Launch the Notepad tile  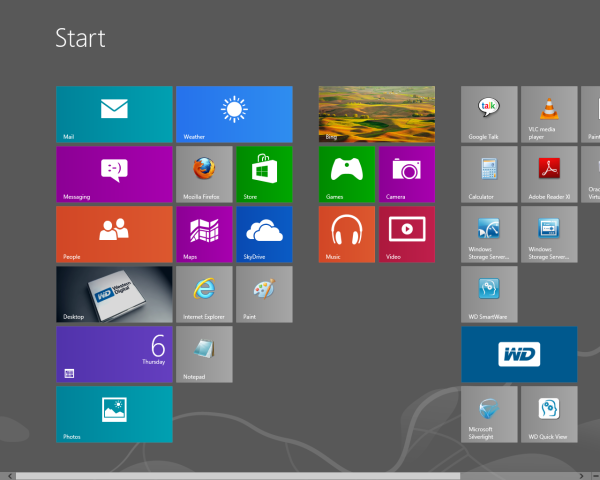tap(204, 354)
